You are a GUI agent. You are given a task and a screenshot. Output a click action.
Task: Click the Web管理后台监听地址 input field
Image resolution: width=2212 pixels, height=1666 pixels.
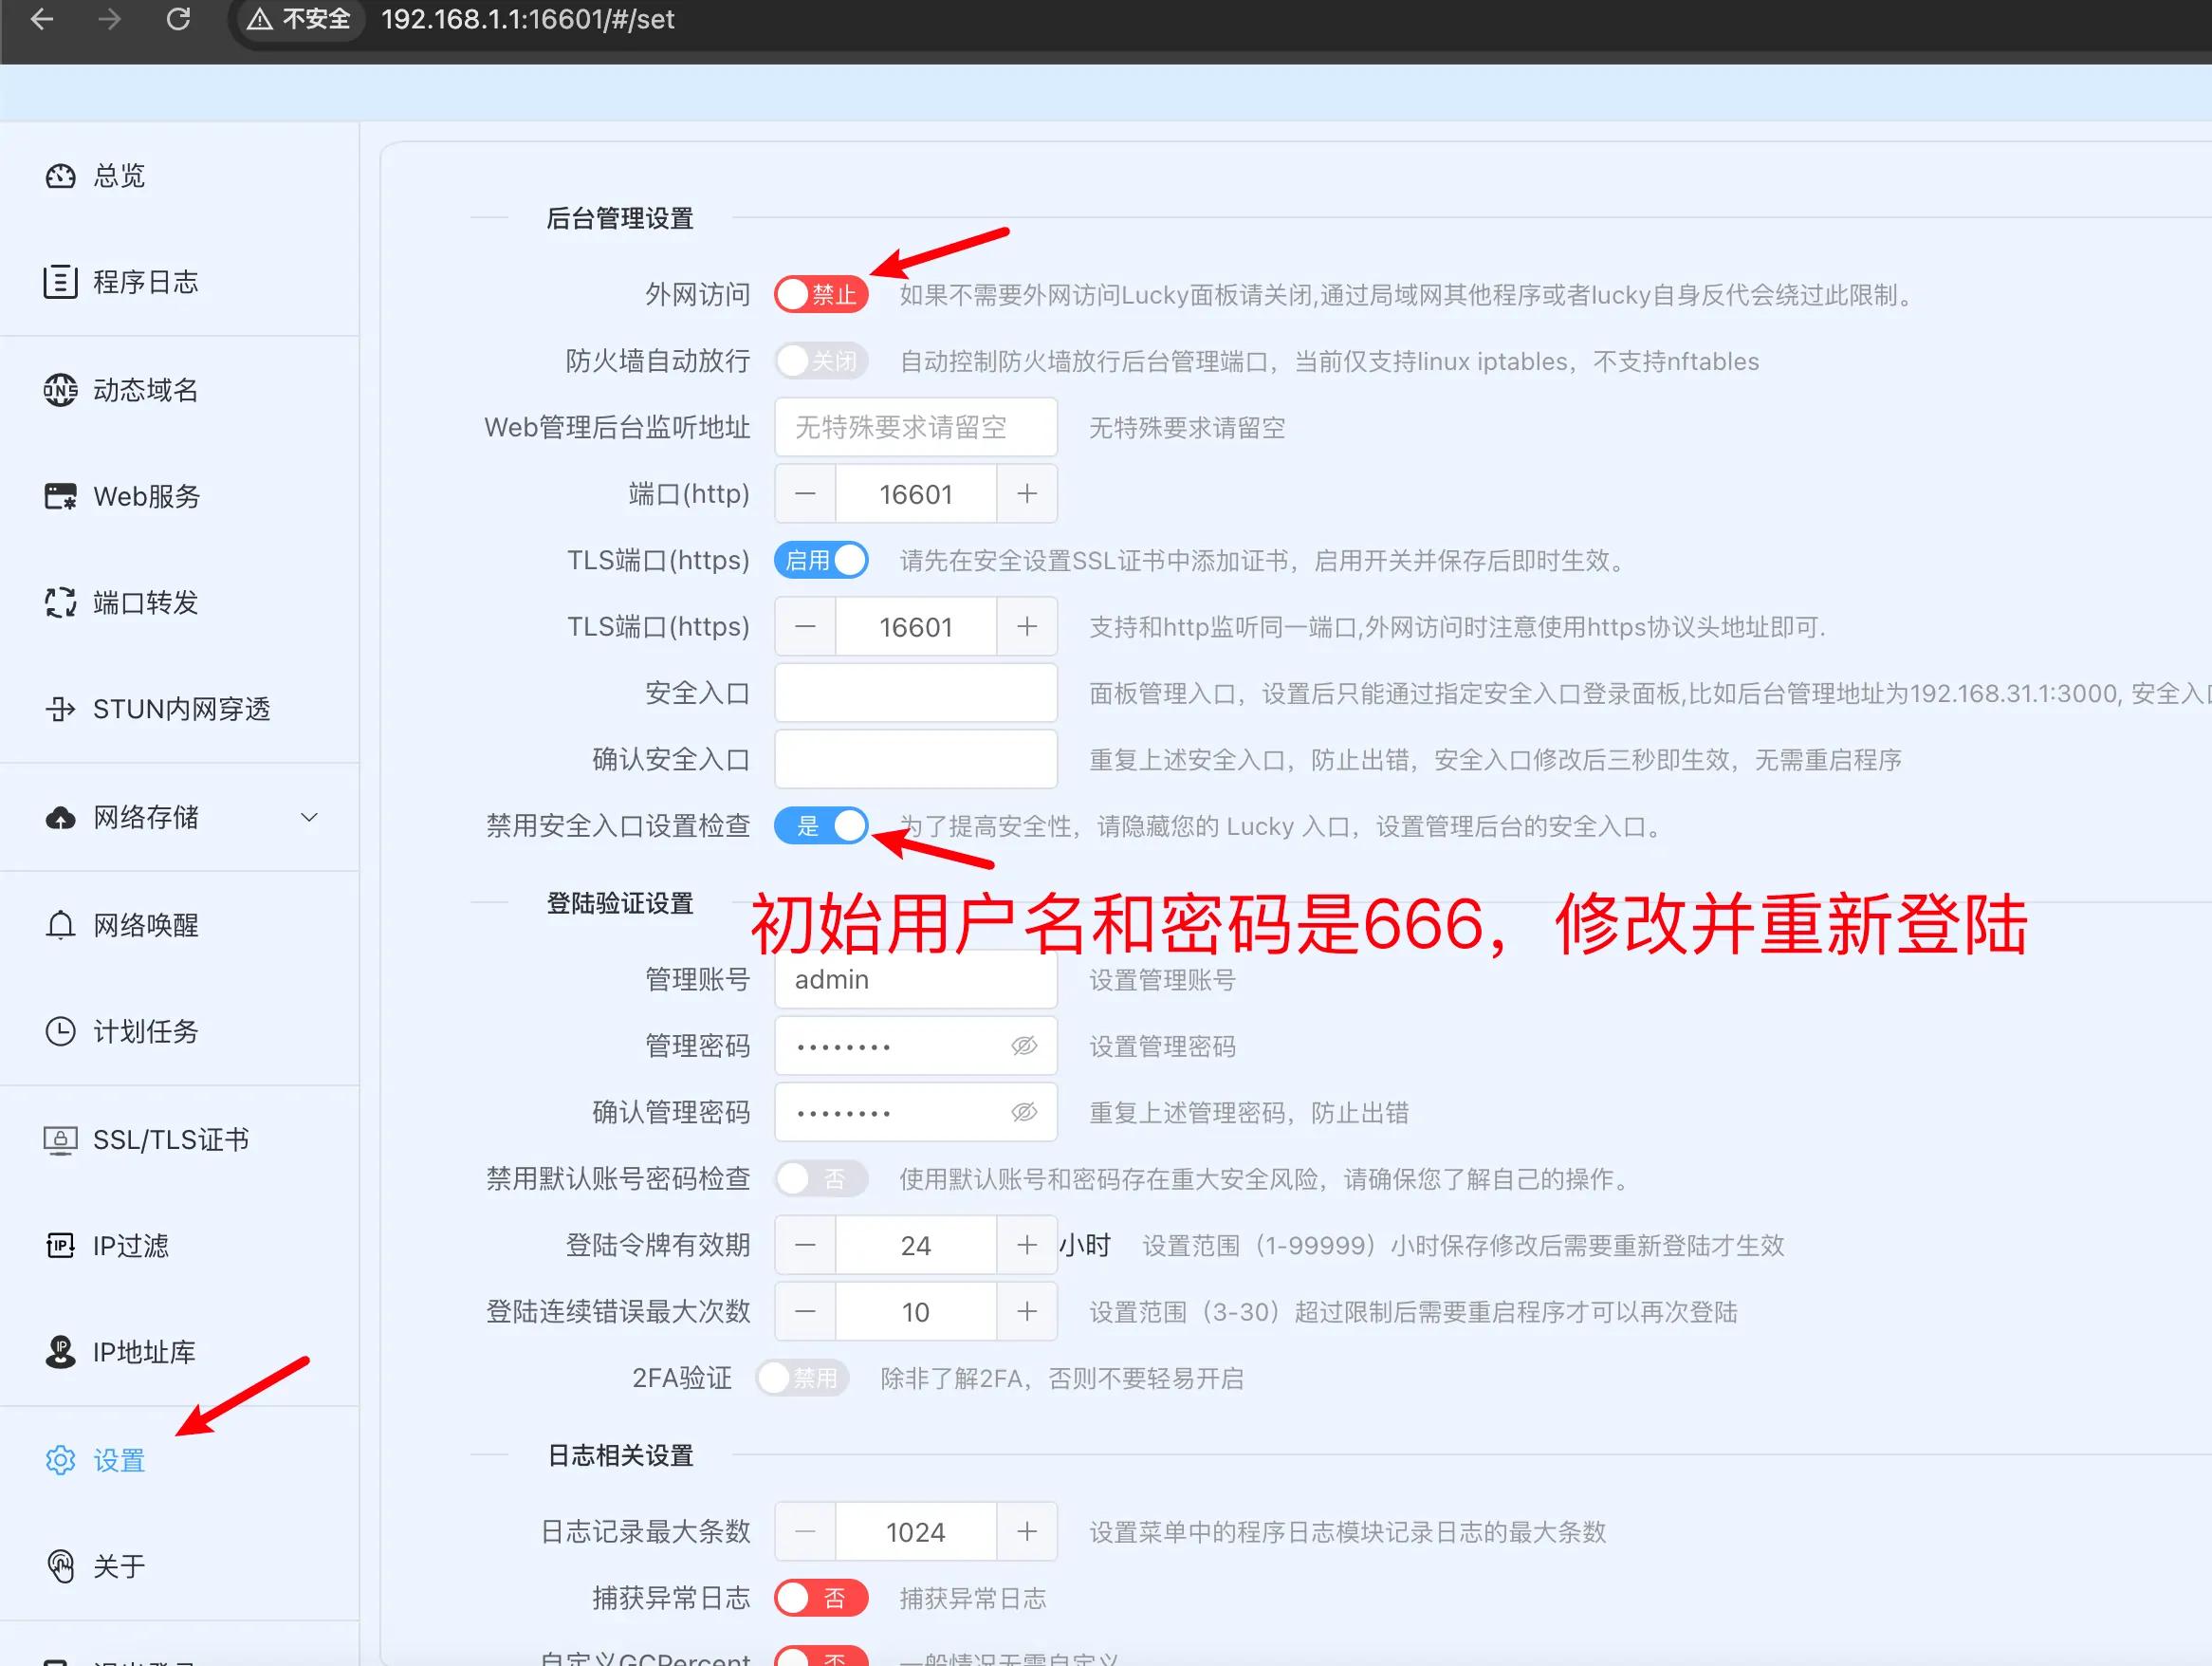[916, 427]
